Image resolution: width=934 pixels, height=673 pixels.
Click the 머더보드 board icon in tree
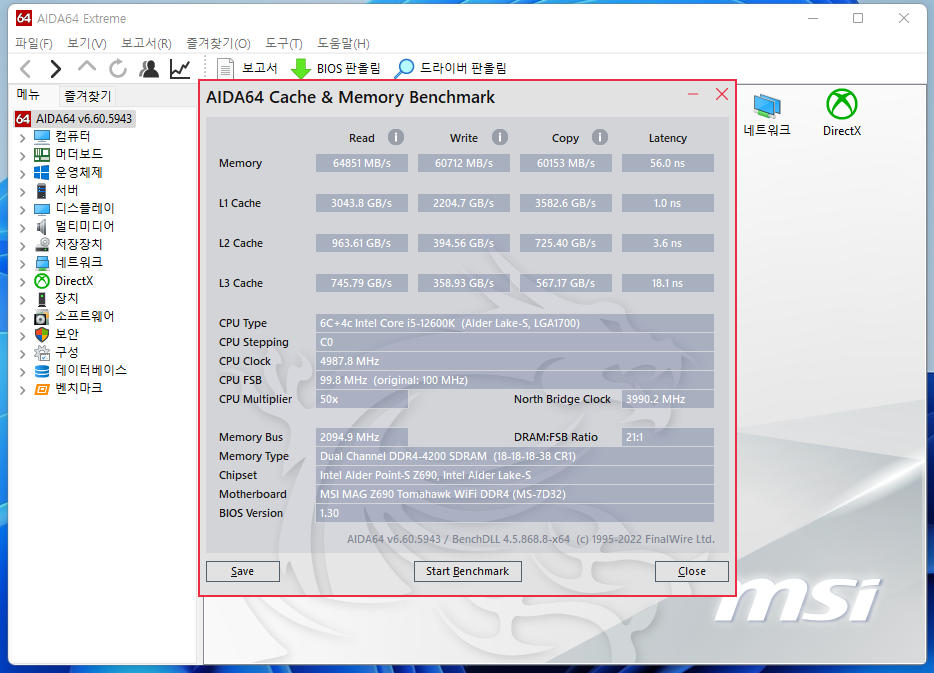pos(42,155)
